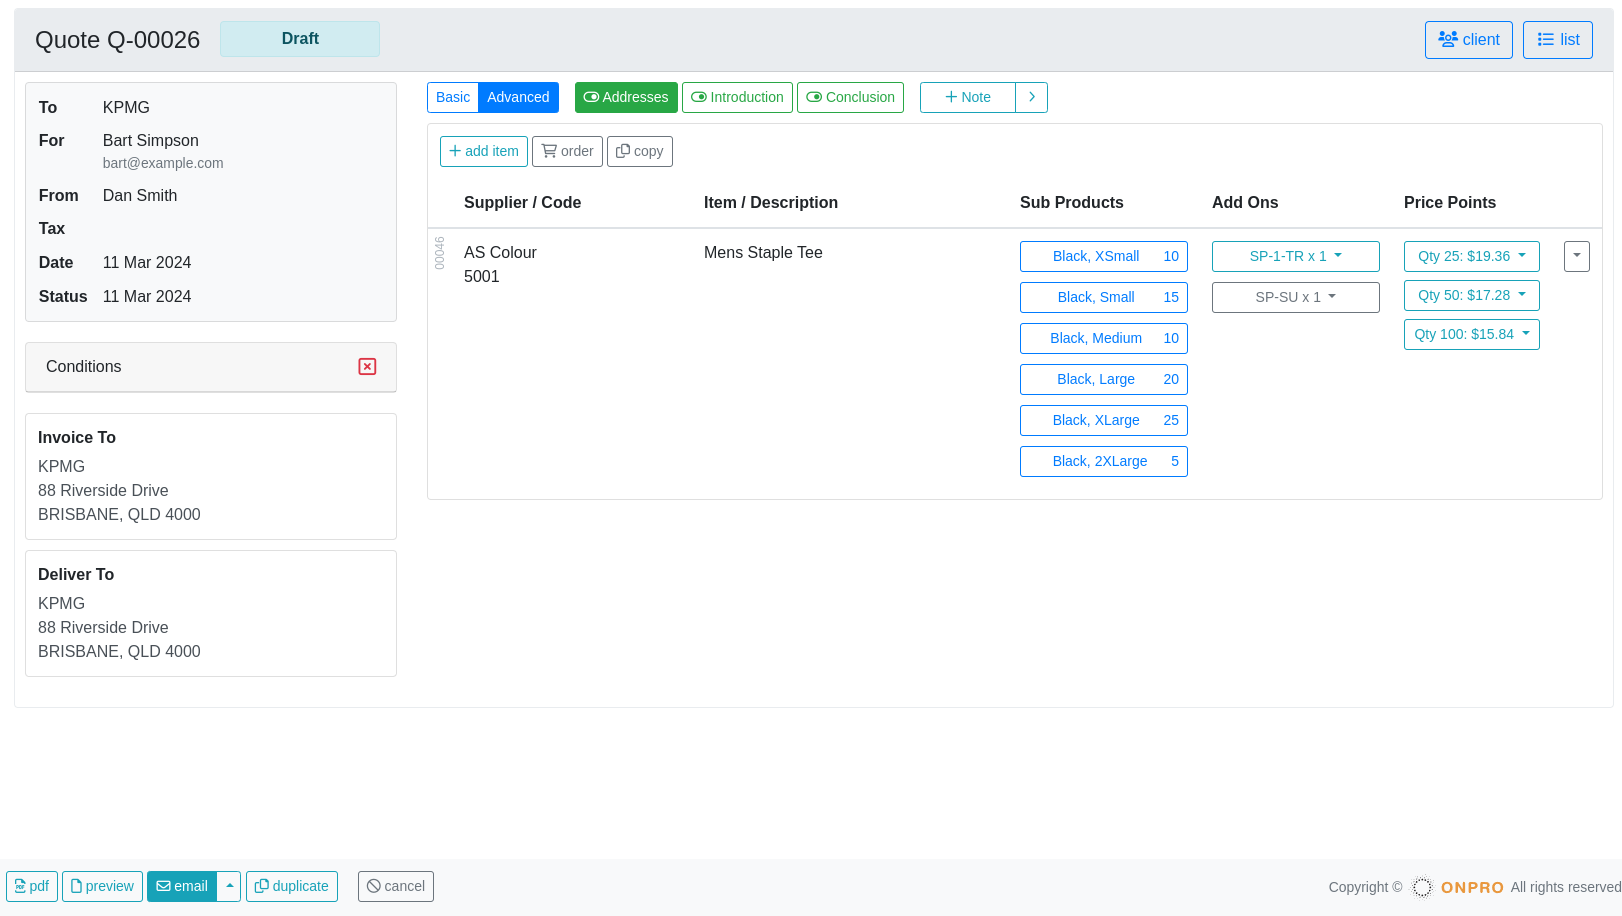This screenshot has height=916, width=1622.
Task: Open the item row actions caret
Action: tap(1577, 256)
